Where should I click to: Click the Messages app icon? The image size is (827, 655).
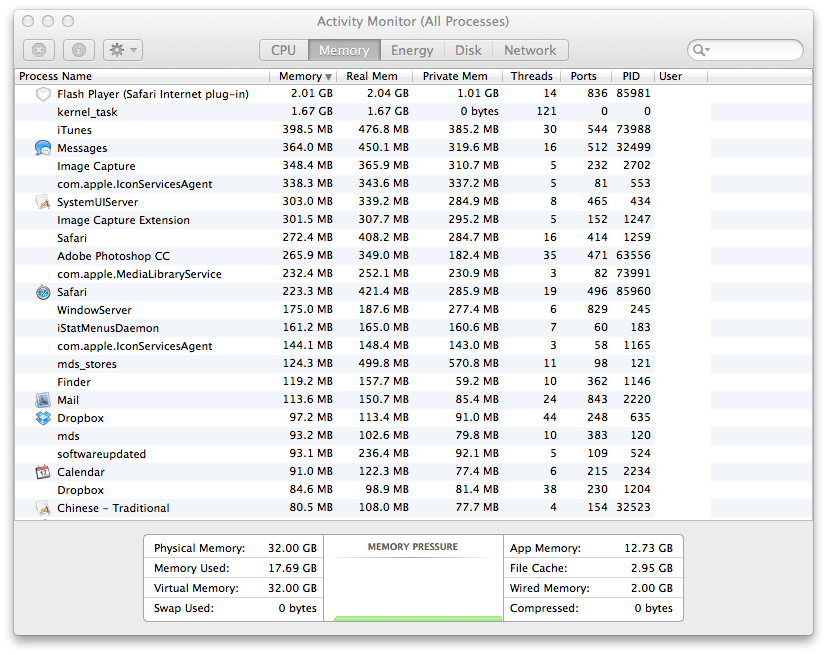pyautogui.click(x=43, y=148)
